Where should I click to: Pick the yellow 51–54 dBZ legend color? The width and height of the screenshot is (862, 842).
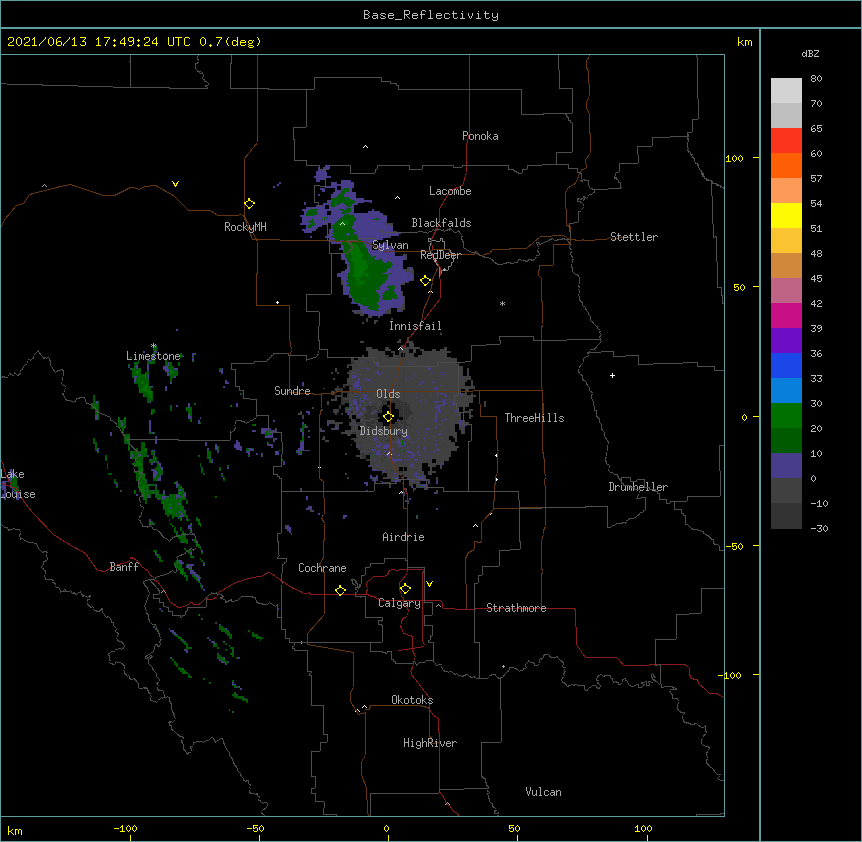pyautogui.click(x=786, y=215)
